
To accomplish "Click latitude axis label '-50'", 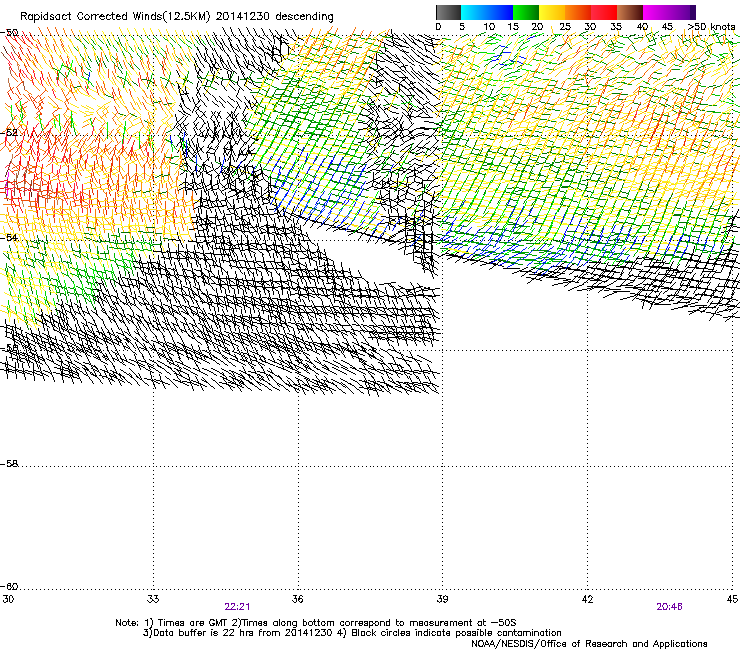I will (x=9, y=33).
